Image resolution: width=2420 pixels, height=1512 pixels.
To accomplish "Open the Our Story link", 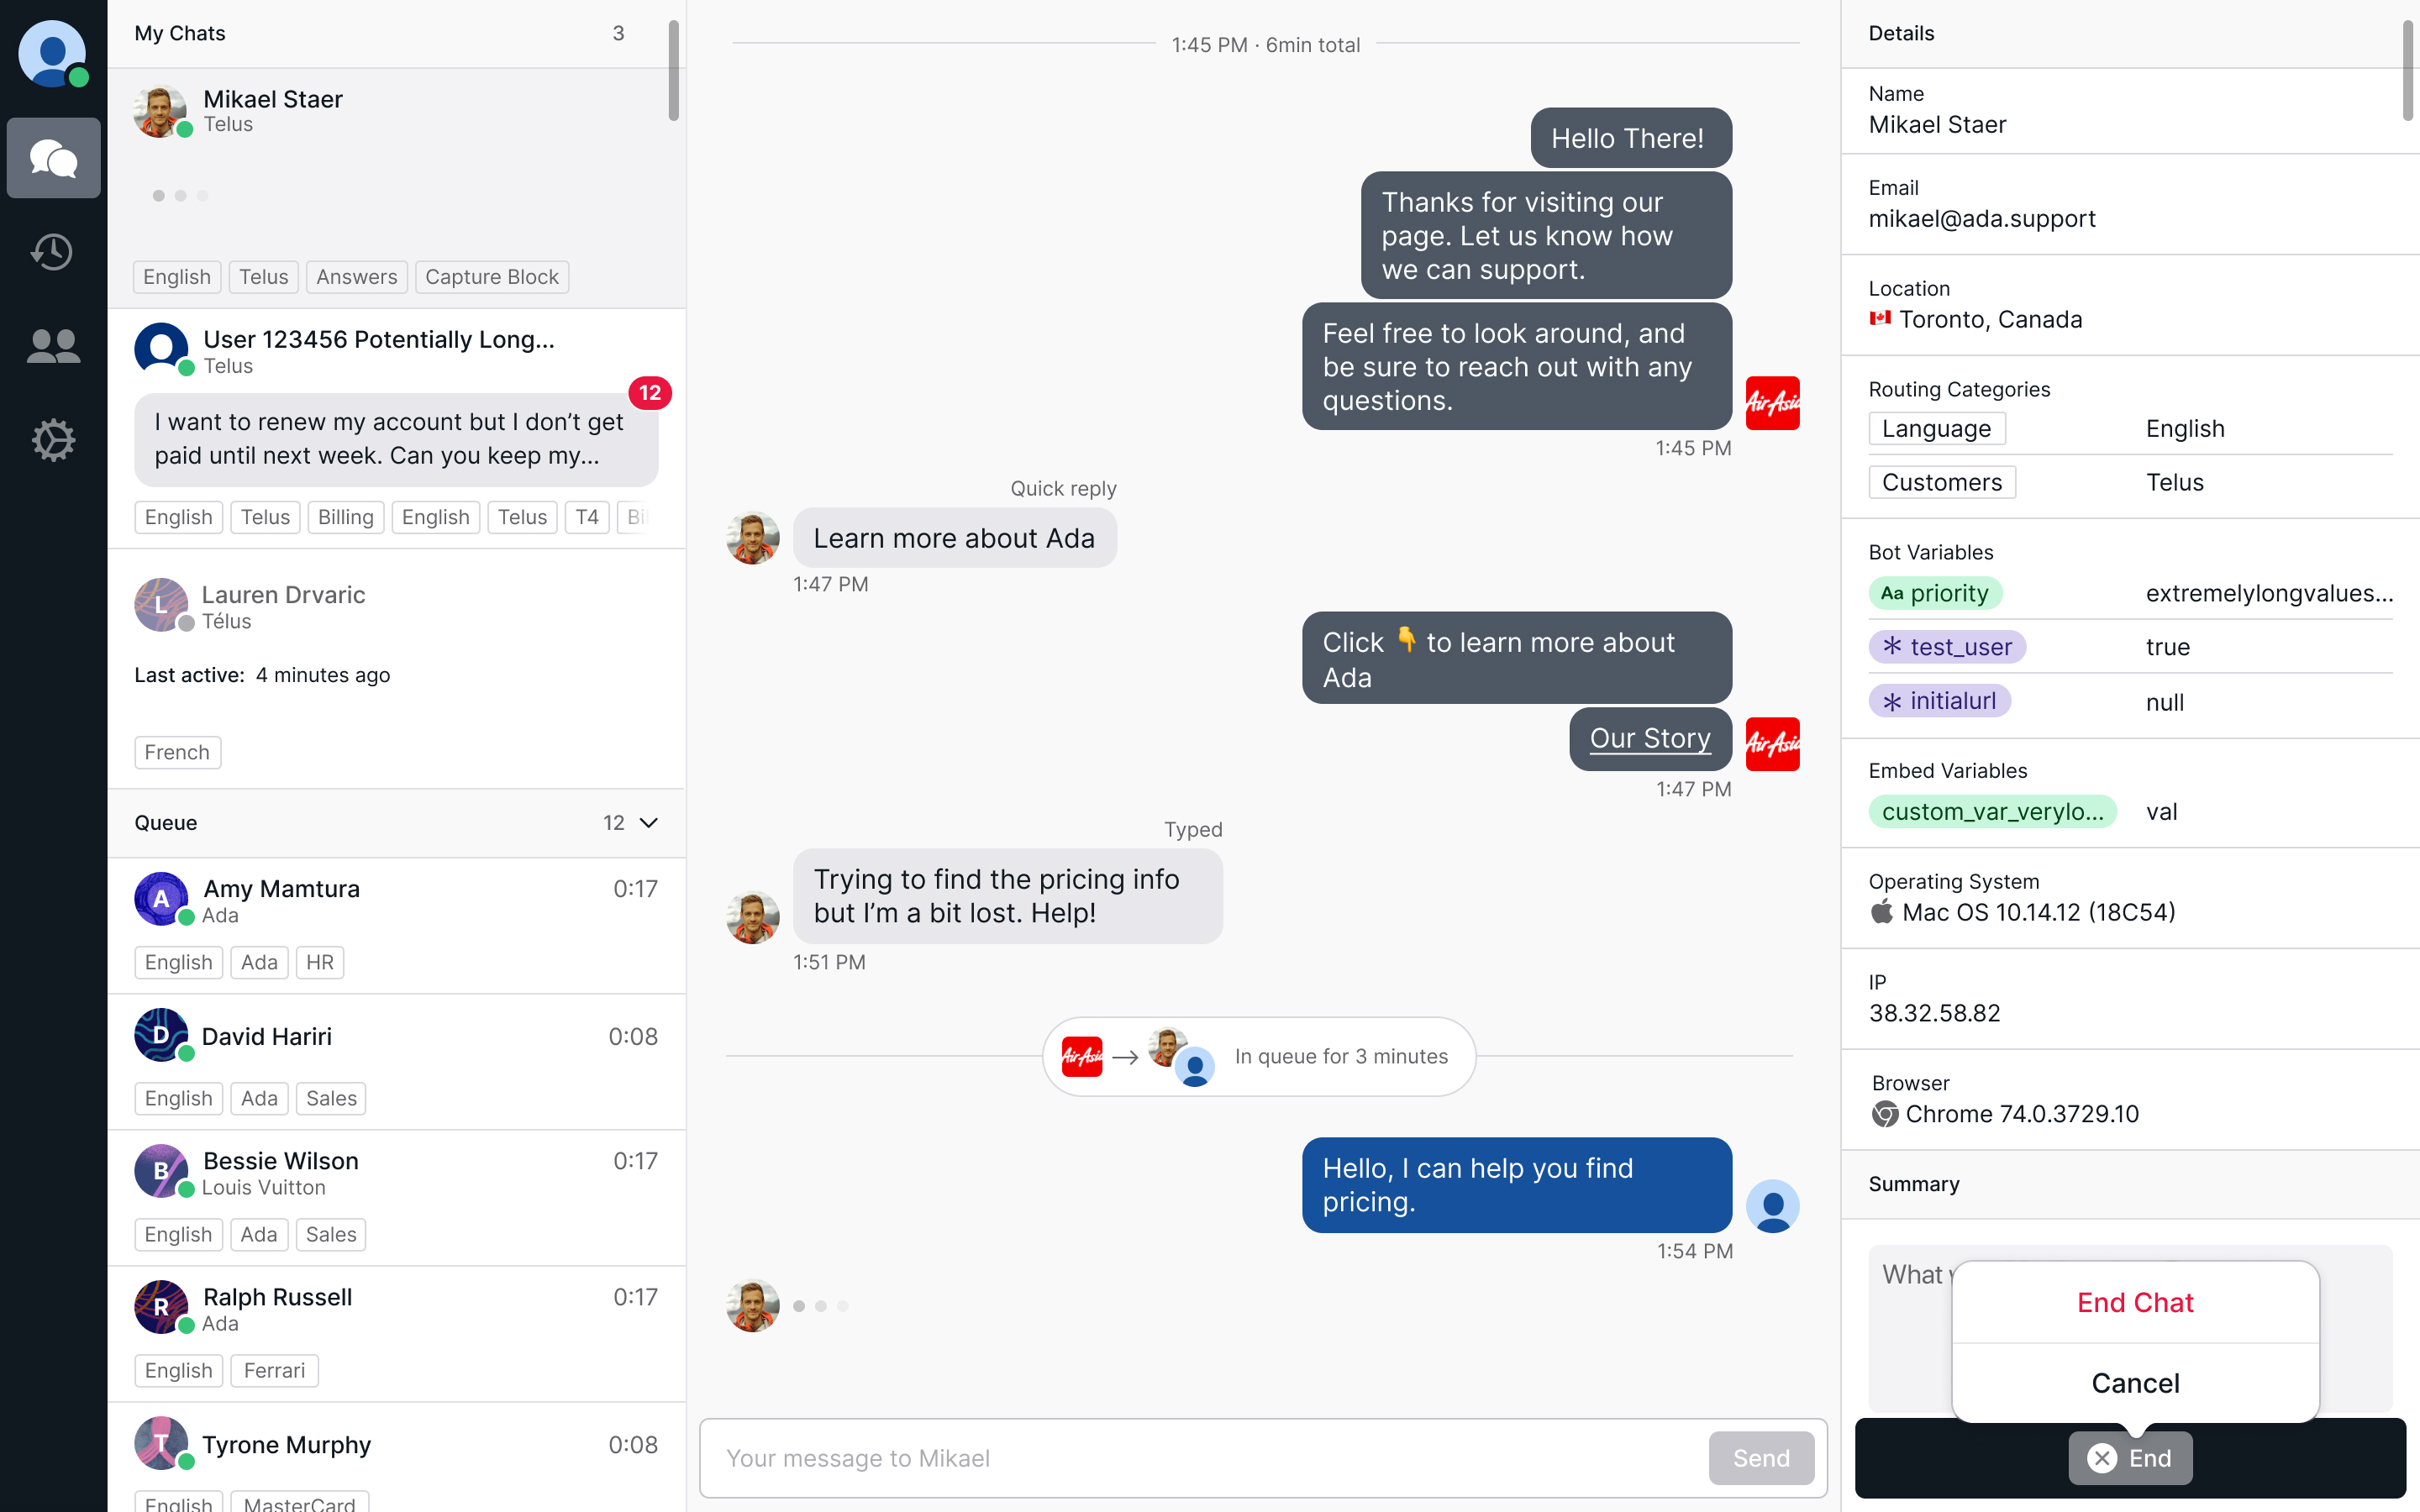I will click(x=1650, y=738).
